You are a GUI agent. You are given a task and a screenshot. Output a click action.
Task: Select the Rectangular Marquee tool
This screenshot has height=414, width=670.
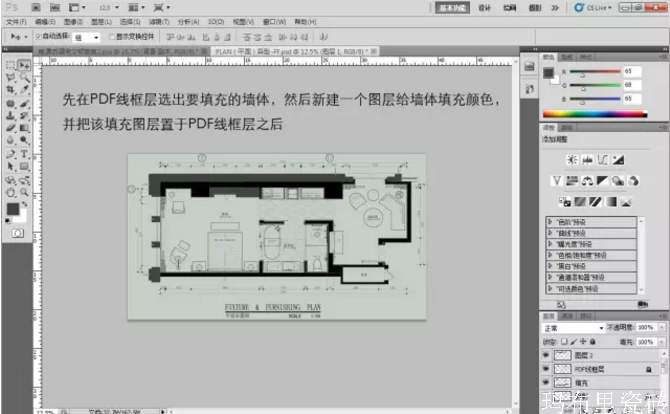point(10,65)
